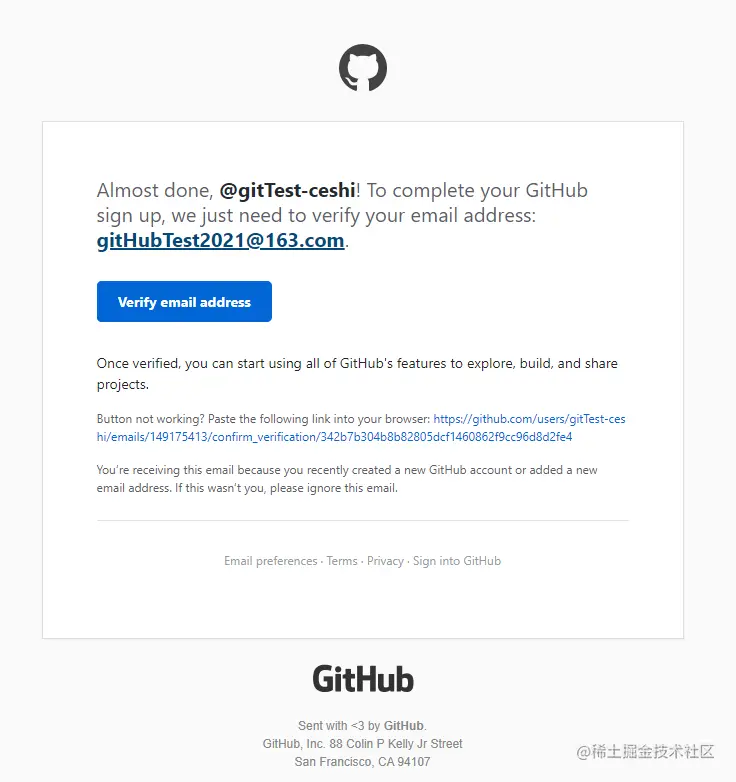Click the 'San Francisco, CA 94107' line

tap(363, 762)
